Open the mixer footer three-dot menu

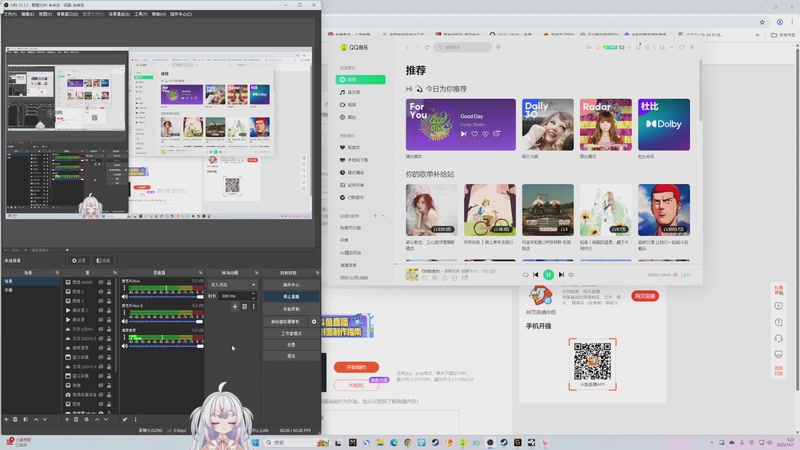[x=135, y=419]
